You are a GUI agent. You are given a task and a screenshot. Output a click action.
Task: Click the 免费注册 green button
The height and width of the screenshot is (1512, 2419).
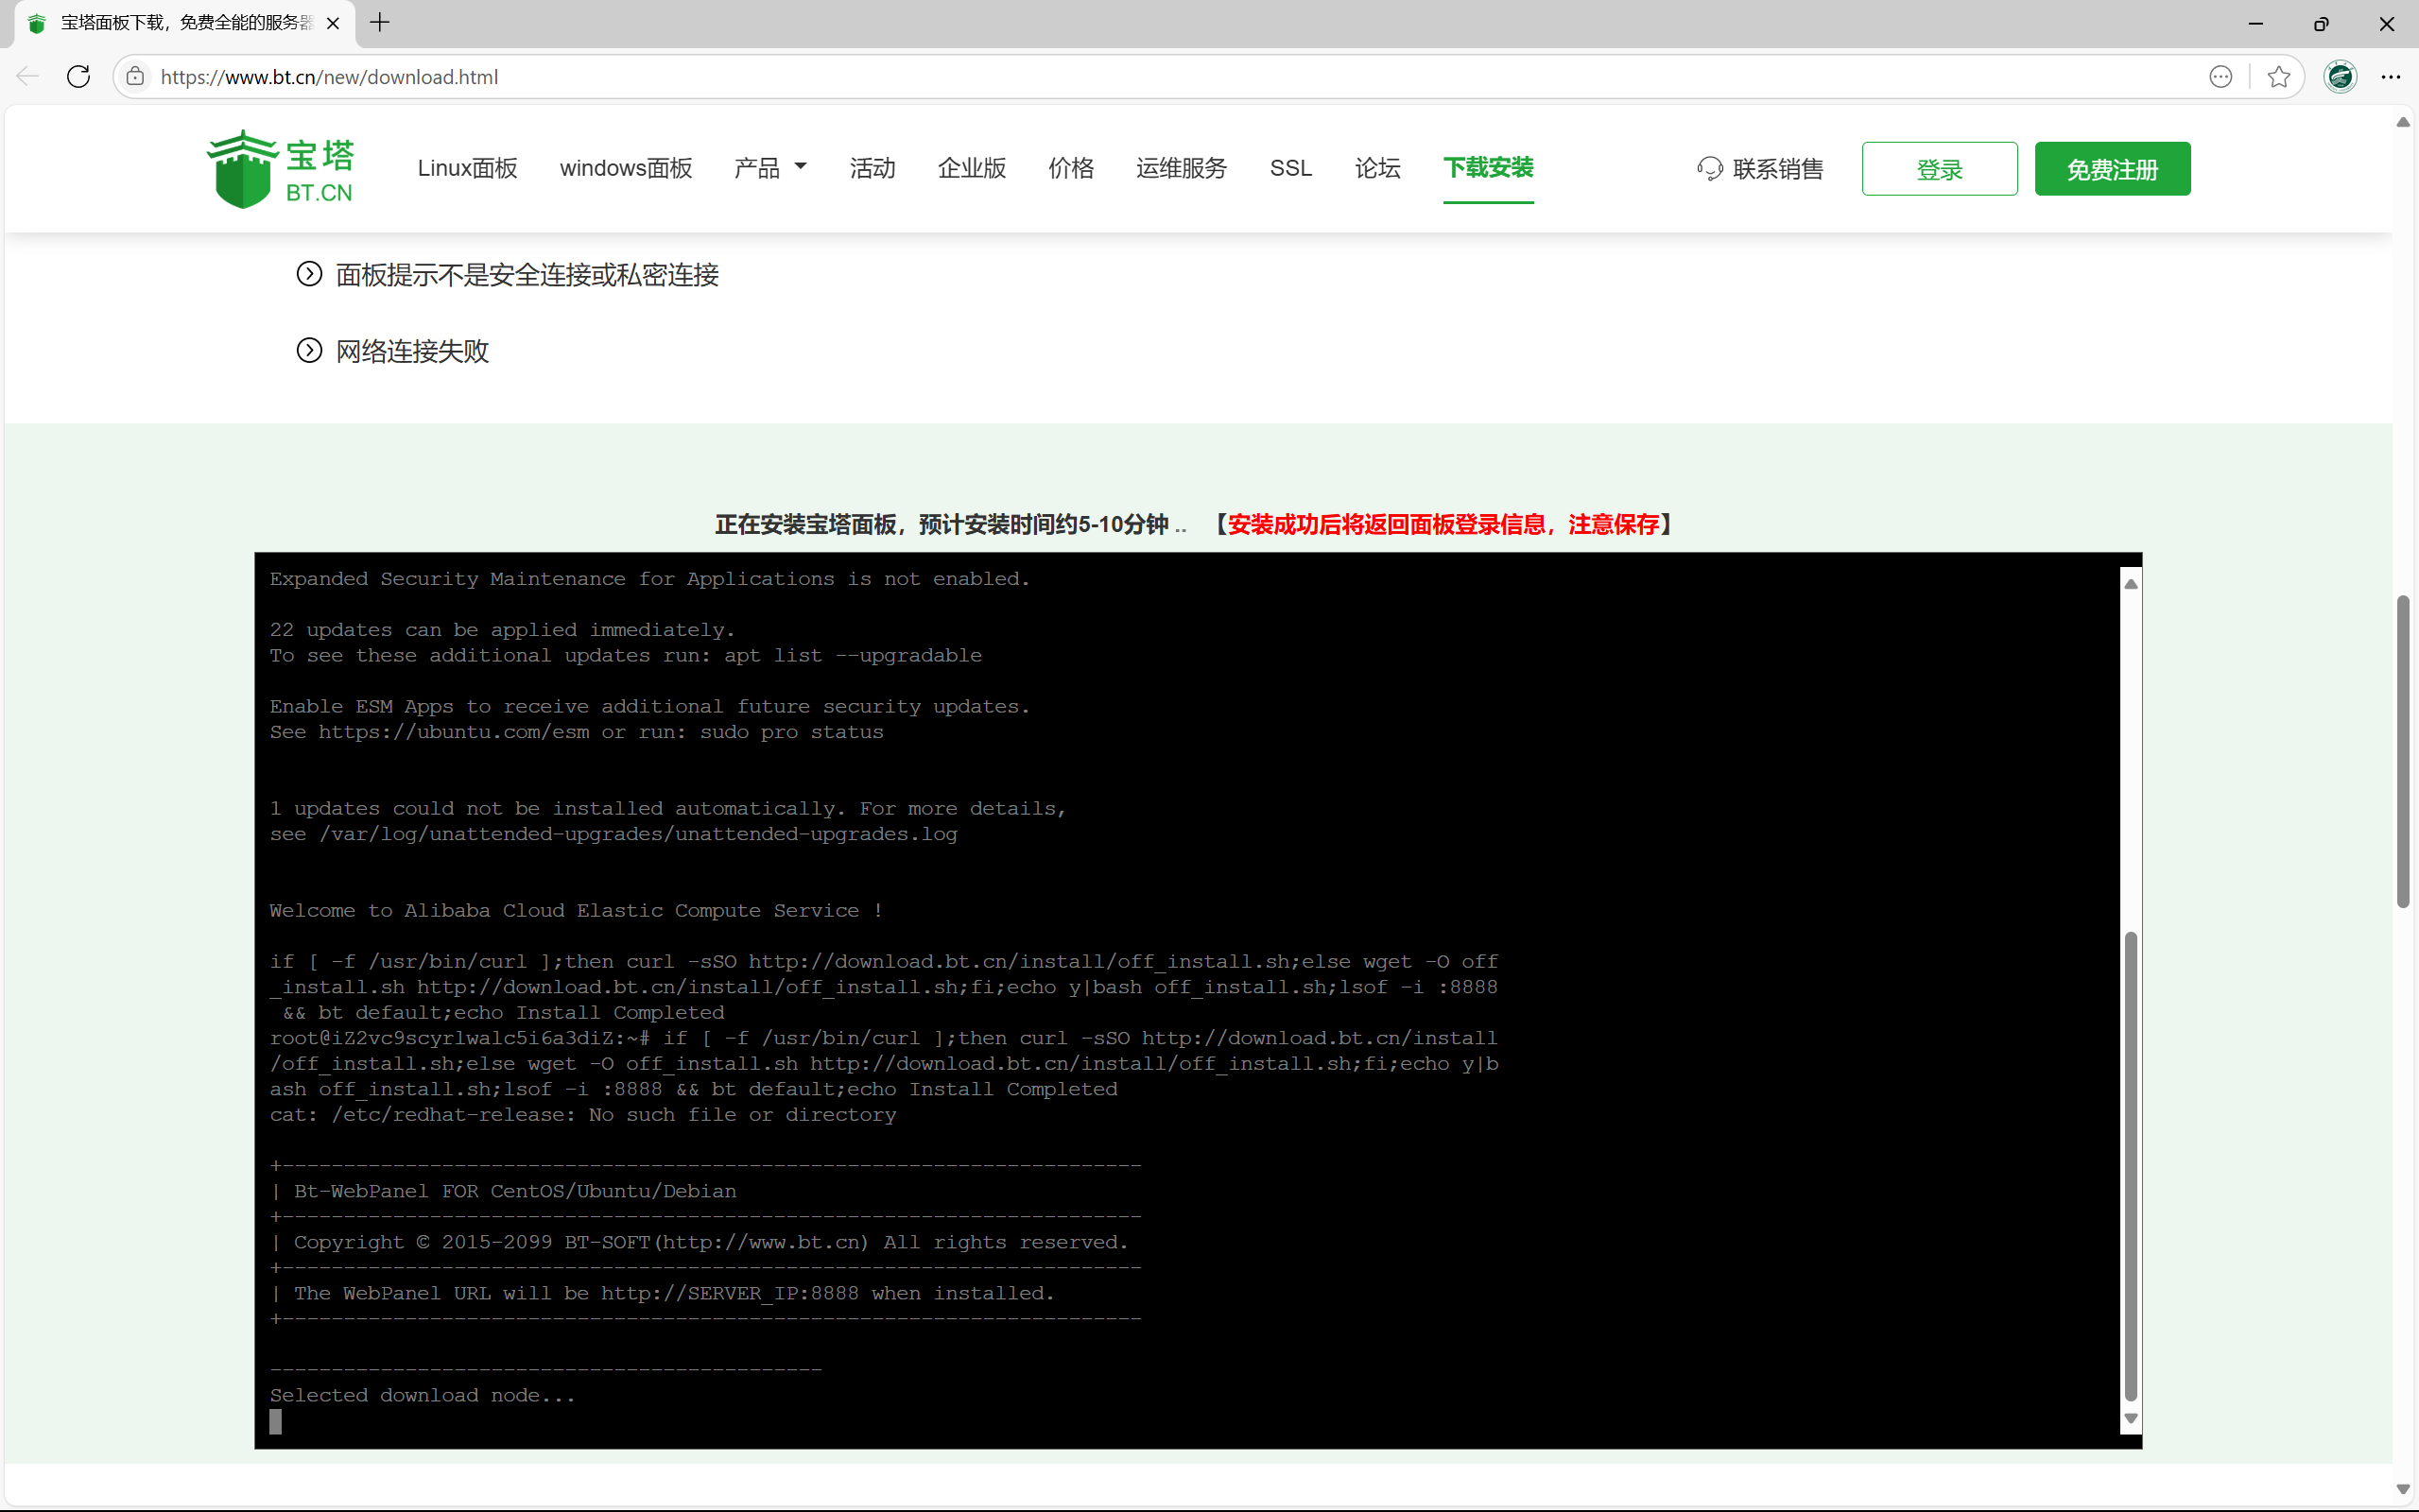(x=2112, y=169)
